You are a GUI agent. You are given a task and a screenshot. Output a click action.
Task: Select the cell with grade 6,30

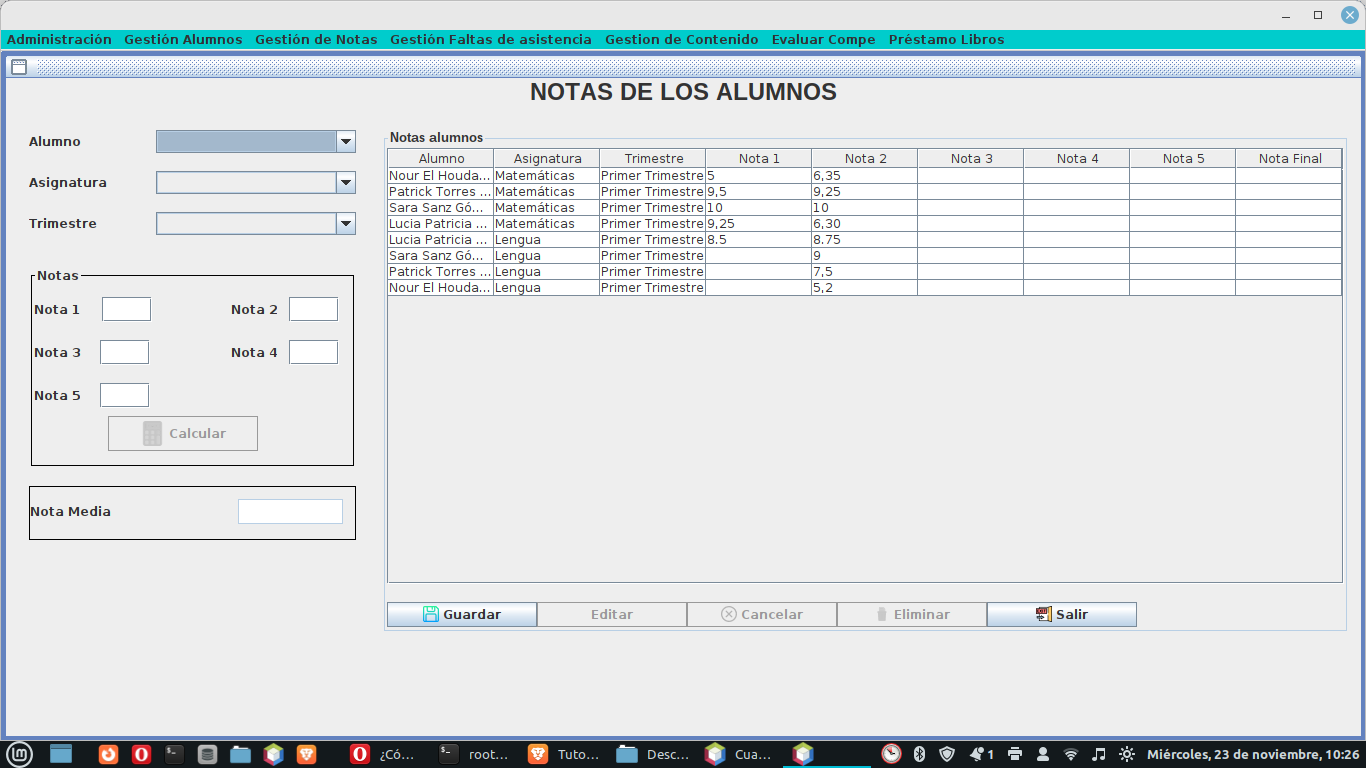click(865, 223)
